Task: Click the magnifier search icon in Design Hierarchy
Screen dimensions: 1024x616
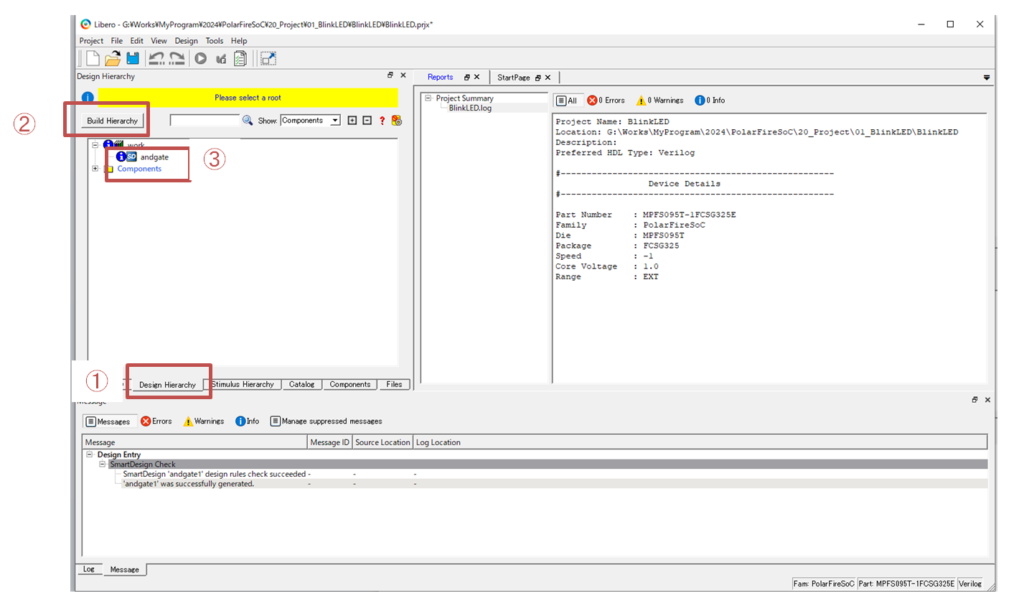Action: point(248,120)
